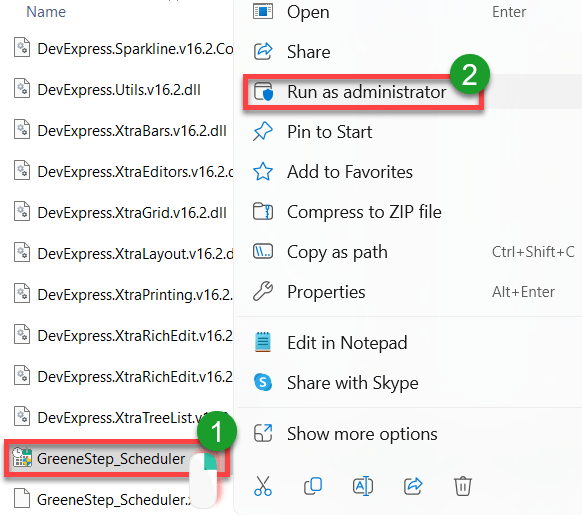Click the Cut scissors icon
The image size is (582, 515).
[263, 486]
